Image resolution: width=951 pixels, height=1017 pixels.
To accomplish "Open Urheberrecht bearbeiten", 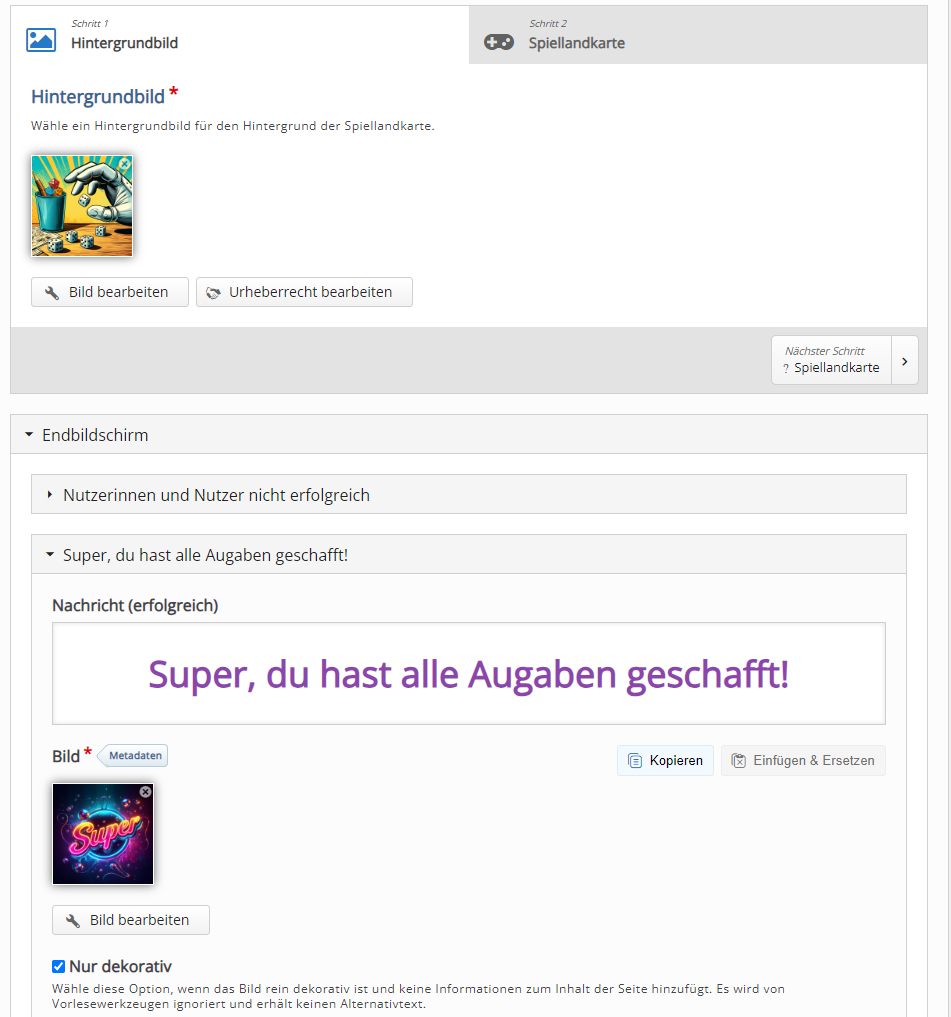I will [x=304, y=292].
